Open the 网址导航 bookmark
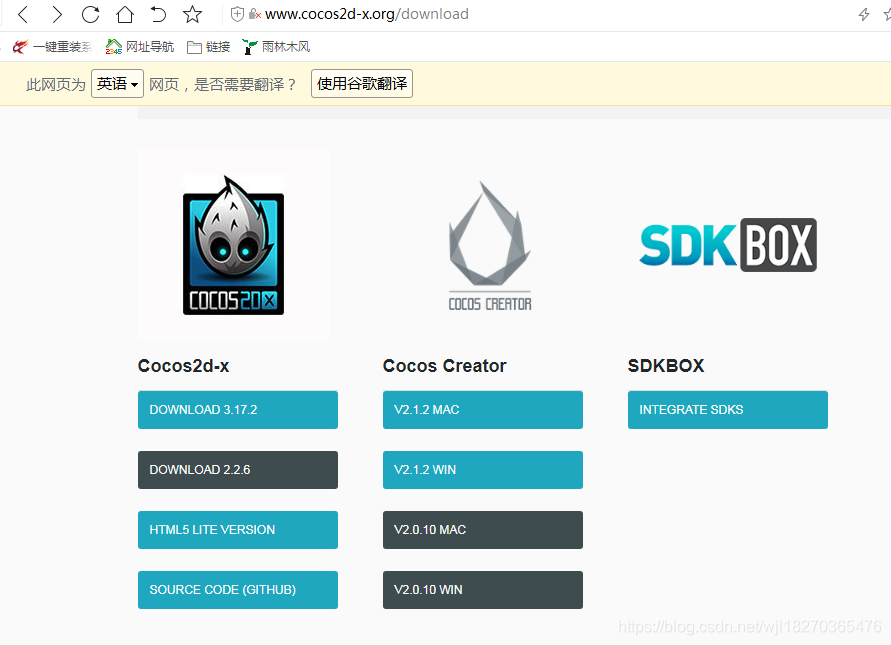The width and height of the screenshot is (891, 645). pyautogui.click(x=139, y=47)
